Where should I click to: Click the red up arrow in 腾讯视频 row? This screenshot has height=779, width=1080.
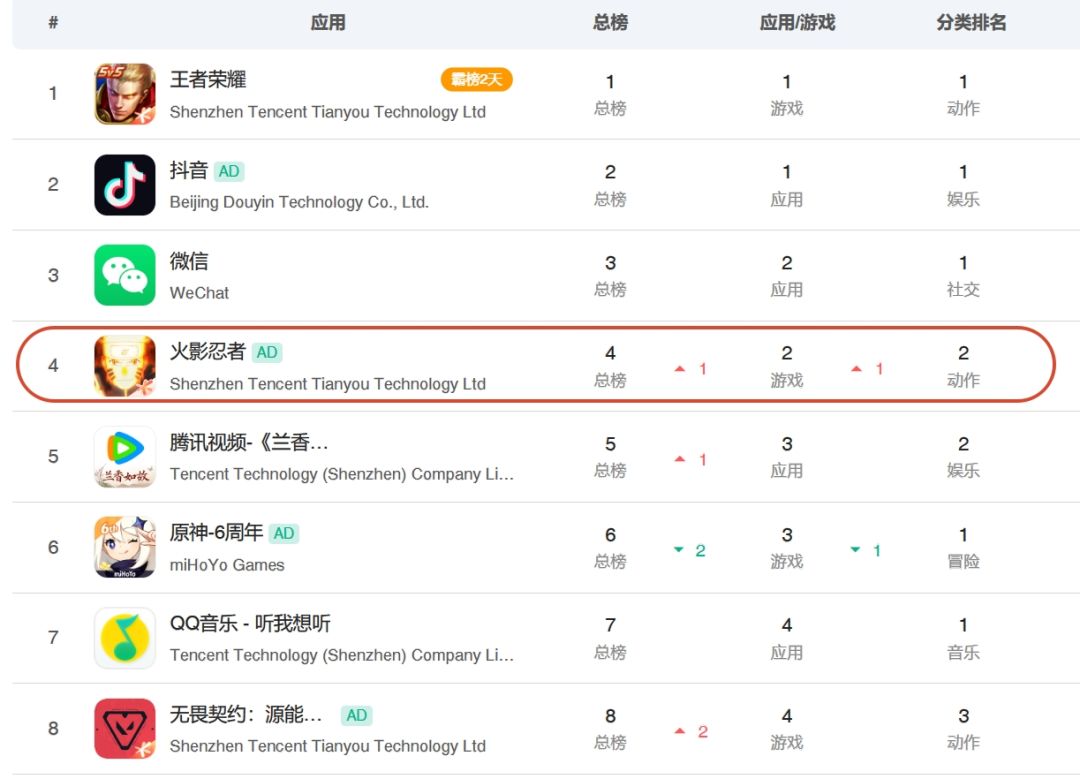click(x=680, y=459)
